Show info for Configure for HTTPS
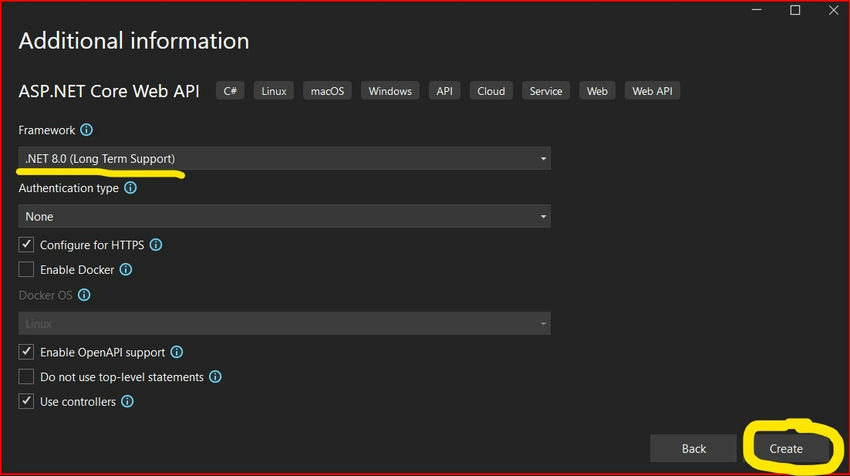850x476 pixels. coord(156,245)
